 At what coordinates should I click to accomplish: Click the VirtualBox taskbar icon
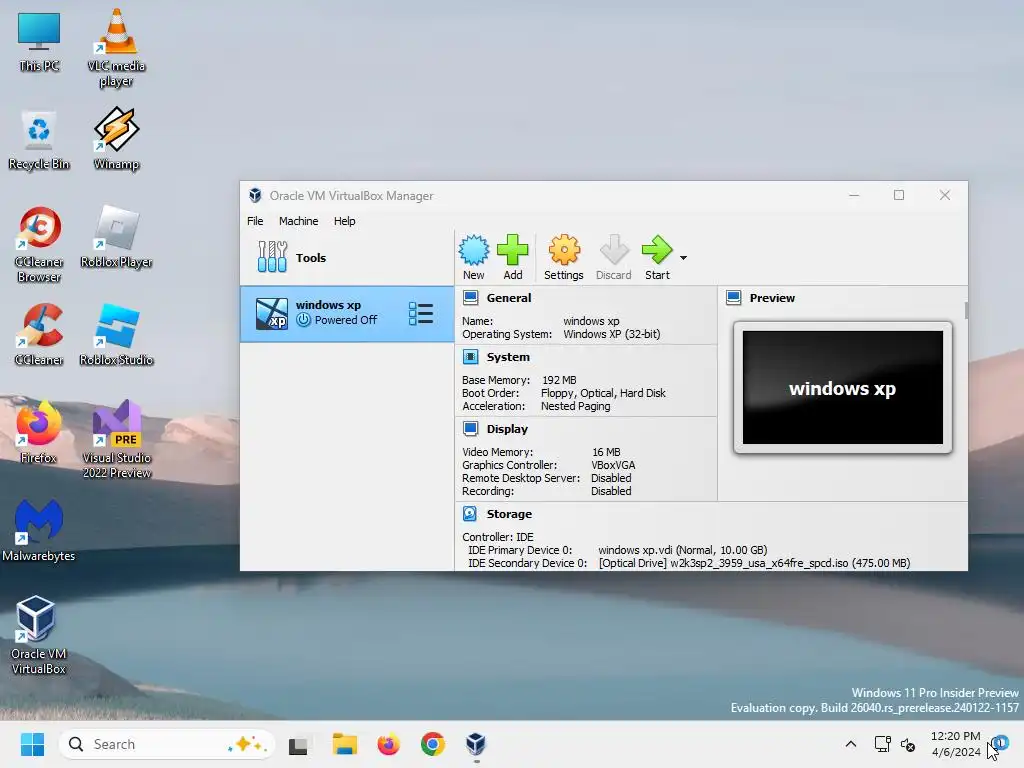click(x=476, y=744)
